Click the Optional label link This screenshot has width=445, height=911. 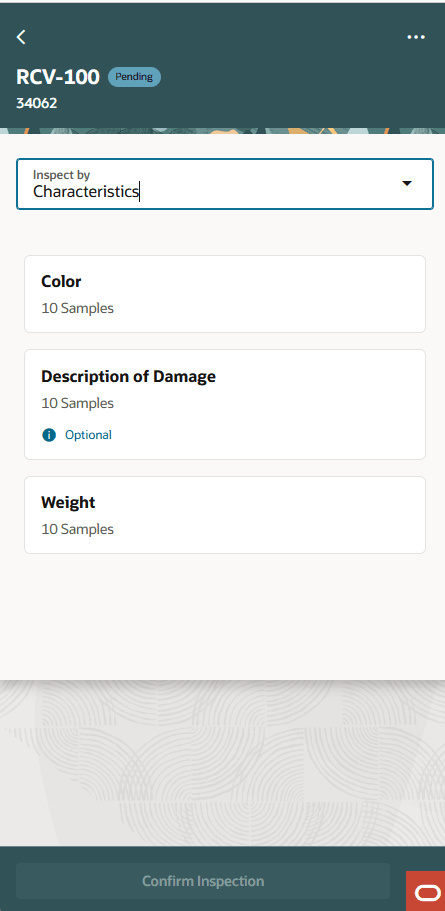(x=88, y=435)
